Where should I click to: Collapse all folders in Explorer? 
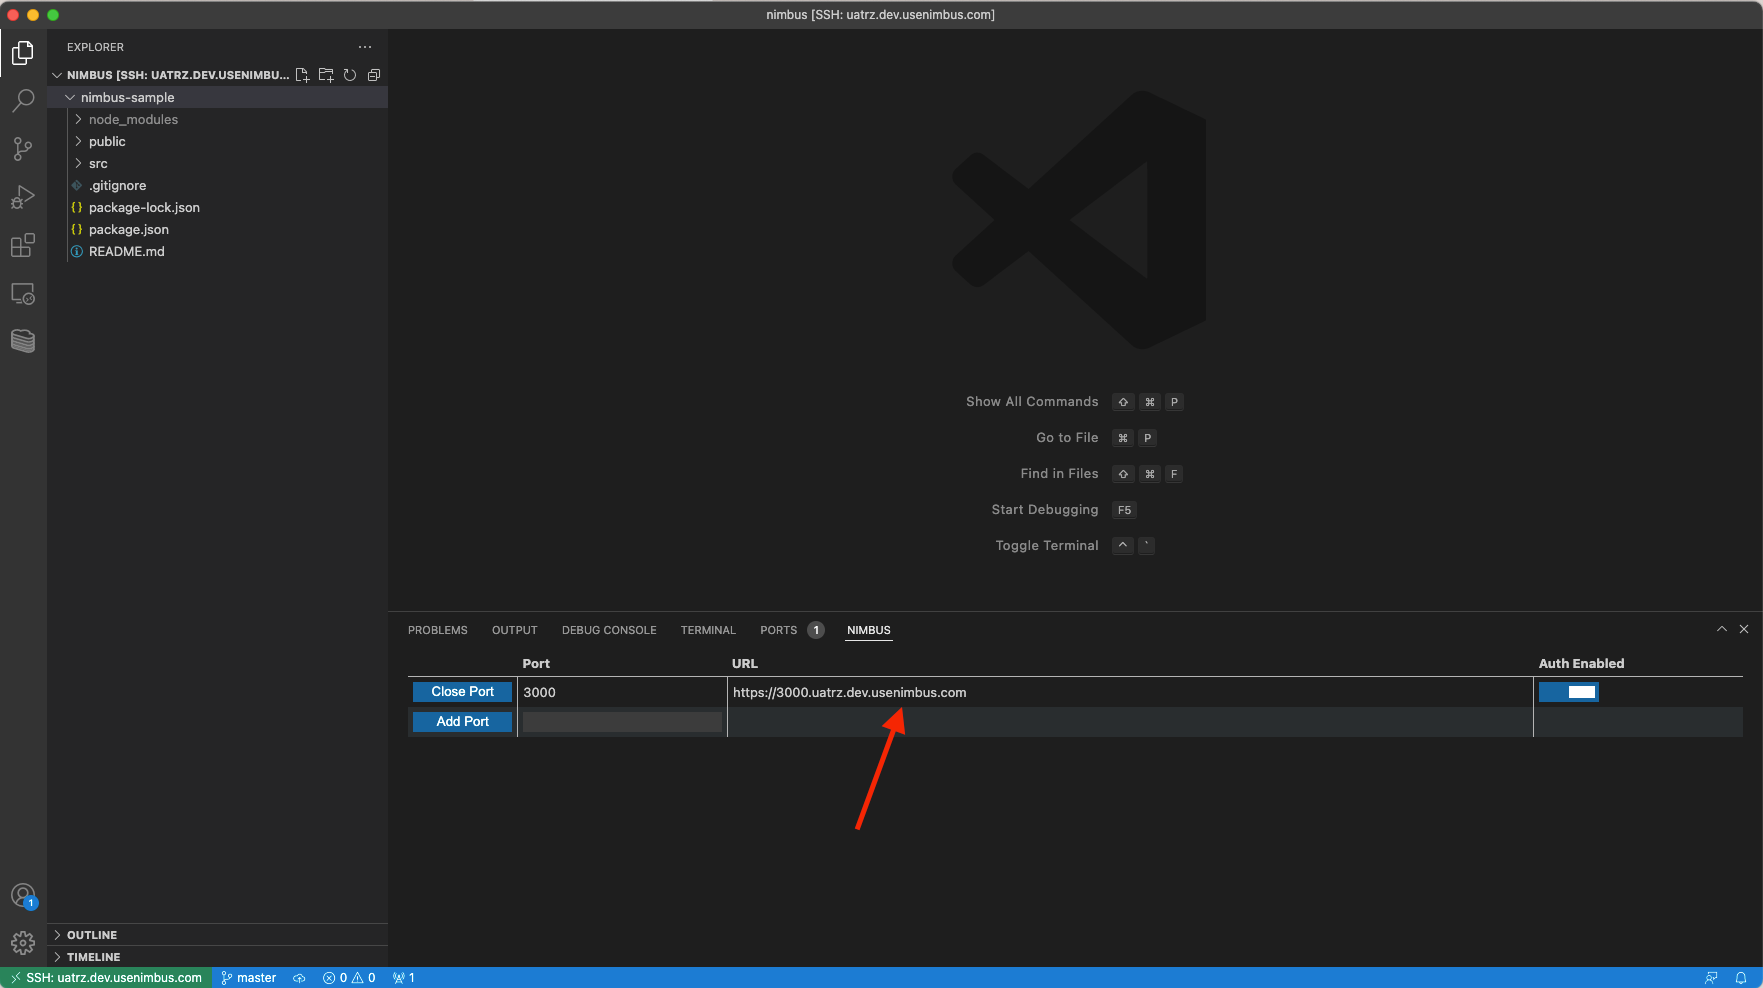coord(374,75)
